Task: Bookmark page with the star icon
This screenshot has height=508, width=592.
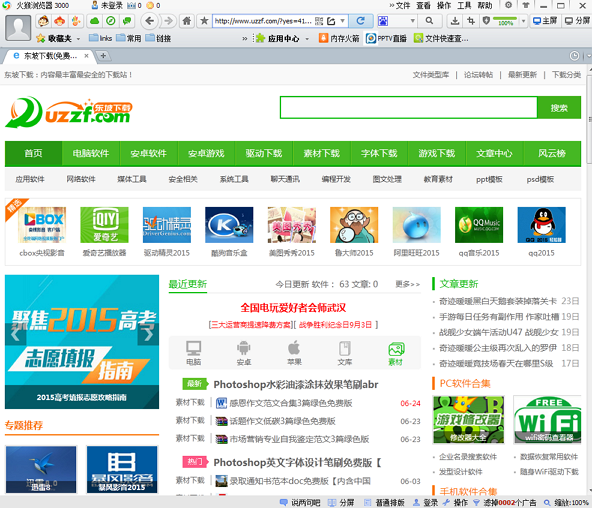Action: click(x=204, y=21)
